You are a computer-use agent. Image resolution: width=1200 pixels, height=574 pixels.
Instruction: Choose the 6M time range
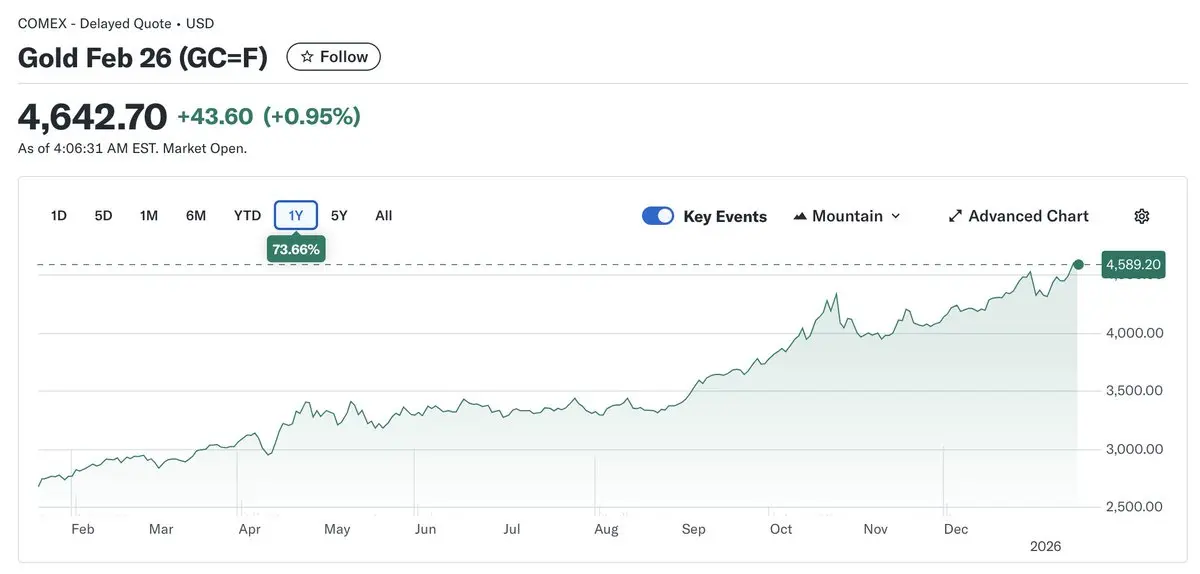coord(196,215)
